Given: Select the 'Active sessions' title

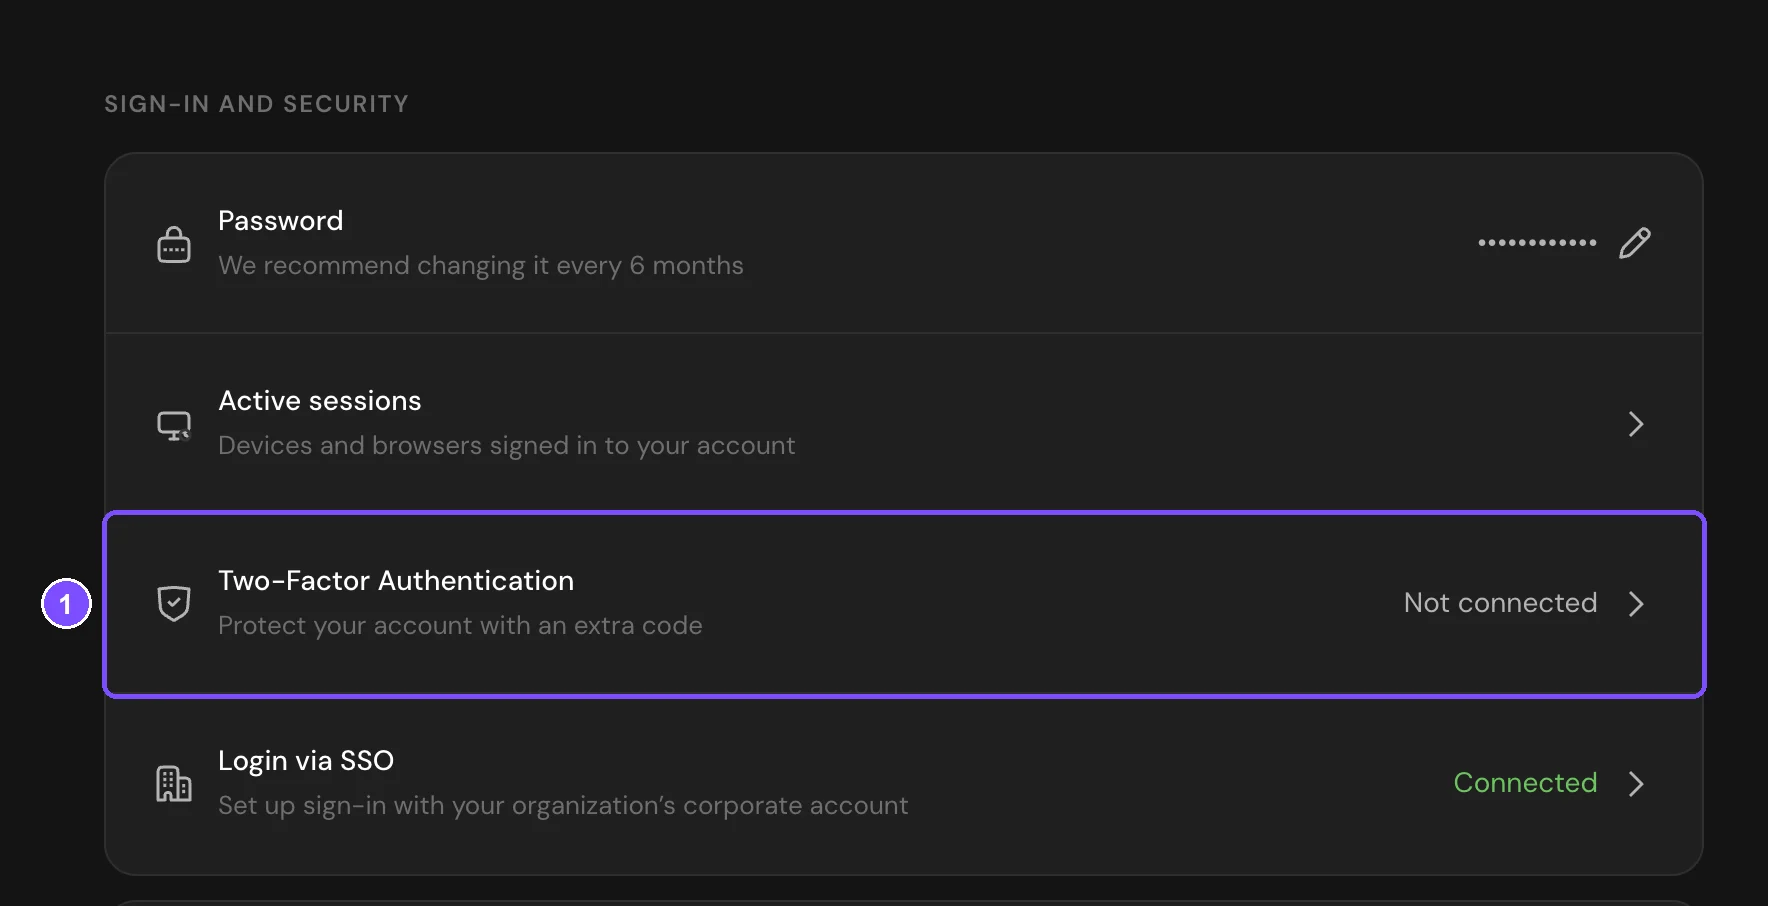Looking at the screenshot, I should pyautogui.click(x=320, y=401).
